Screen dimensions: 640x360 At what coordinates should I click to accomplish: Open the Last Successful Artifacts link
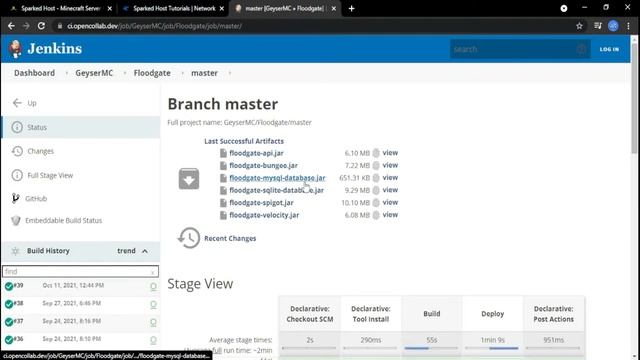(x=244, y=141)
